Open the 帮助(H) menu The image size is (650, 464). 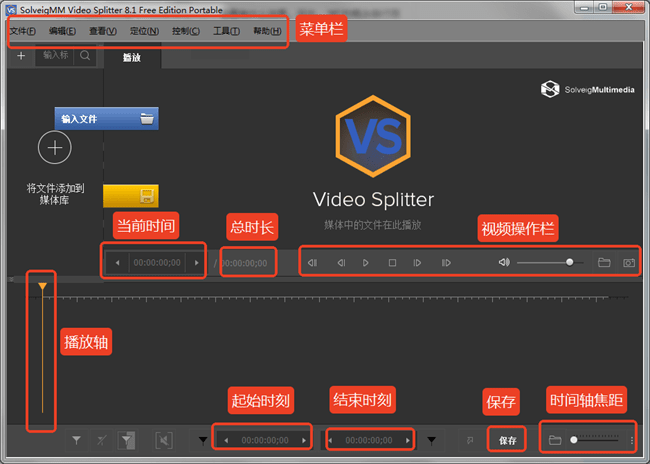point(267,31)
